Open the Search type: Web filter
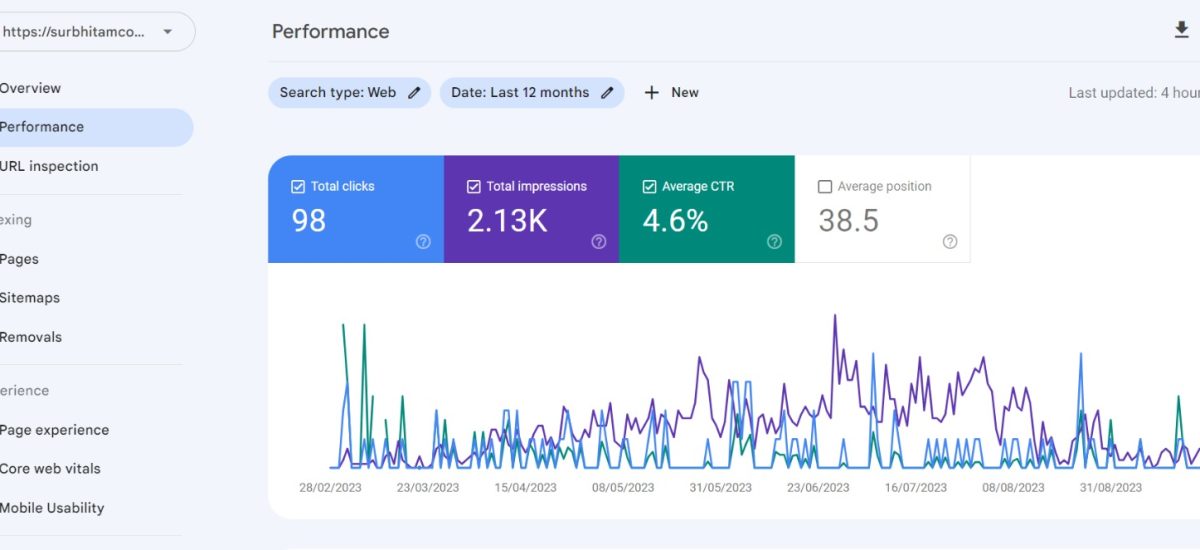The image size is (1200, 550). pos(338,93)
